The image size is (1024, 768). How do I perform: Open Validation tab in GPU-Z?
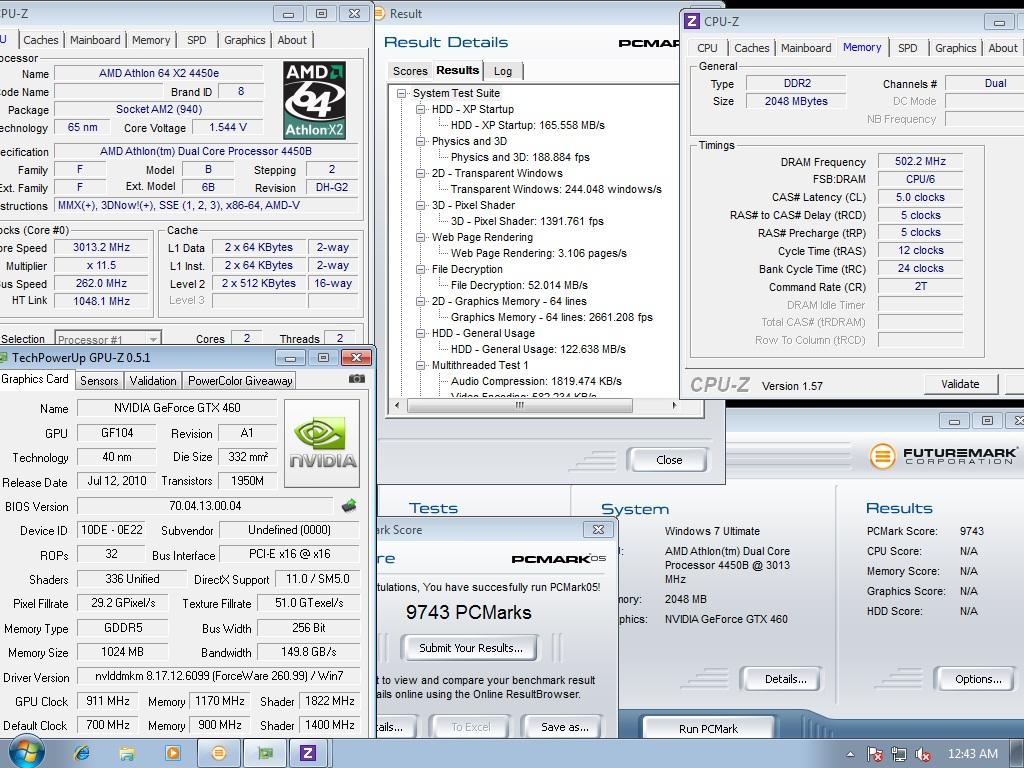153,381
